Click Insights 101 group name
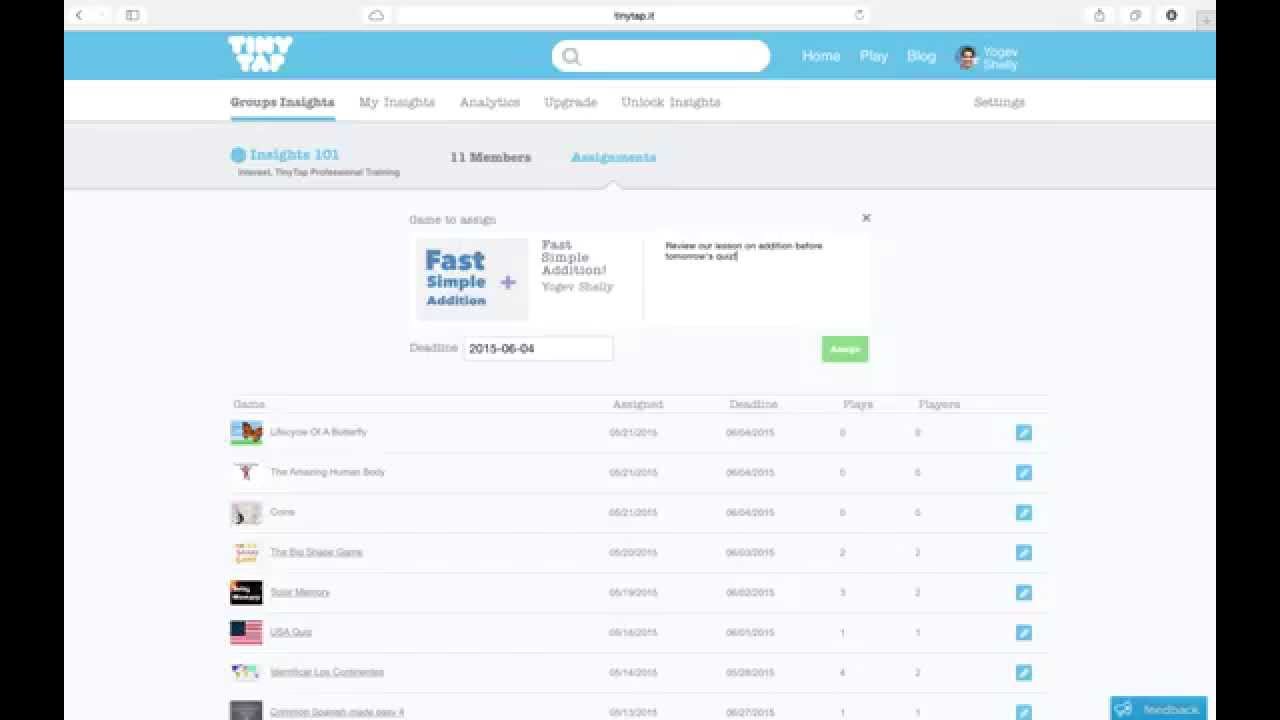Screen dimensions: 1280x720 tap(294, 155)
